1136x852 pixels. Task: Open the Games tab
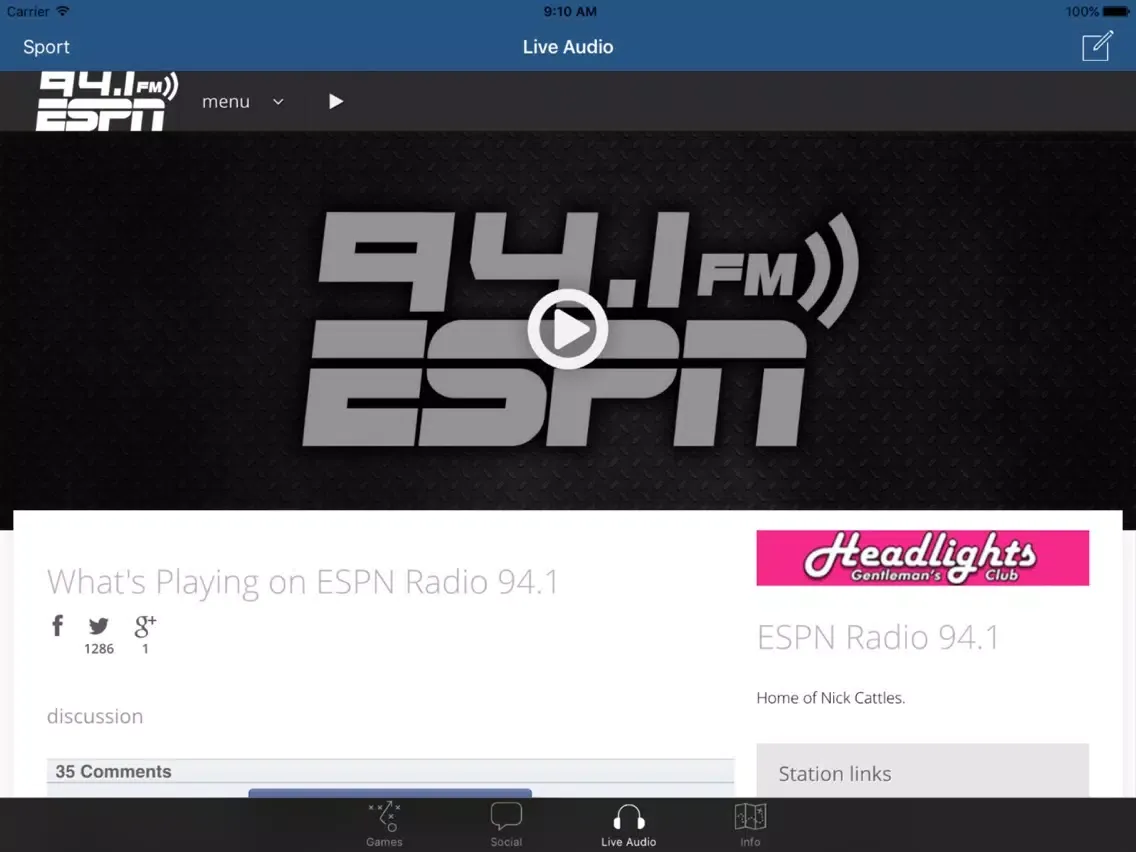[384, 824]
